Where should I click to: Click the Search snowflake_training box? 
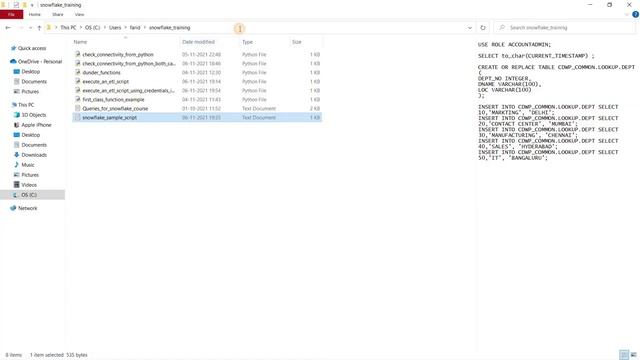[564, 28]
